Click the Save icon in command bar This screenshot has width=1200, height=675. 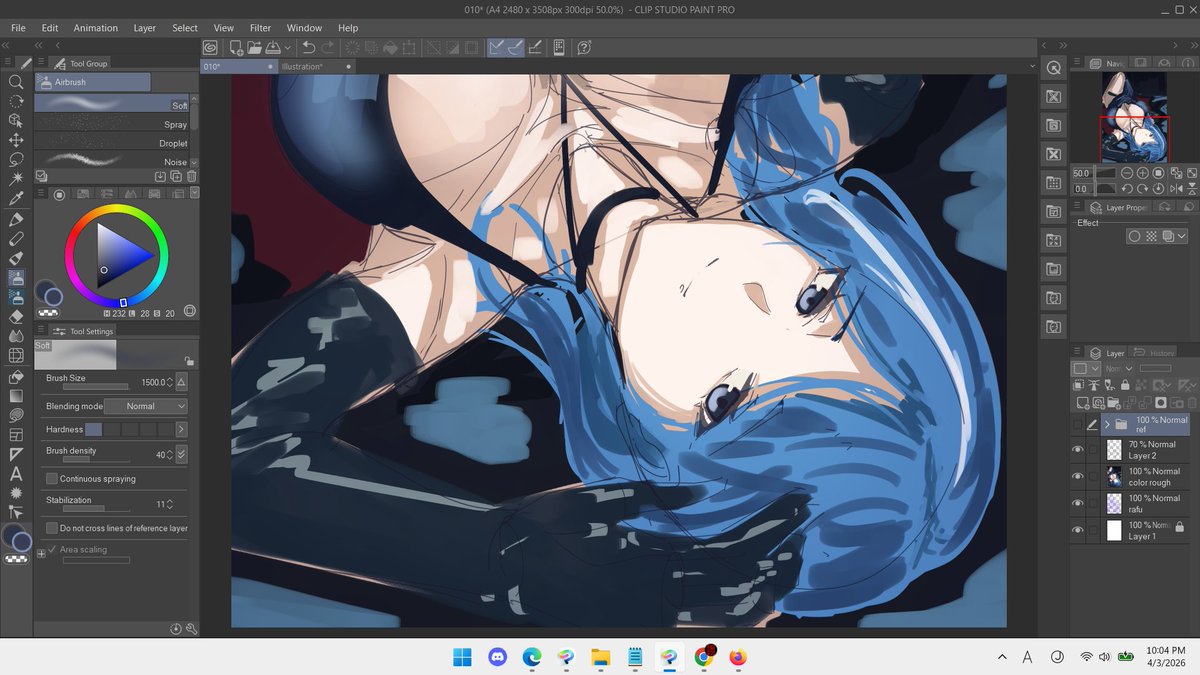pyautogui.click(x=273, y=47)
